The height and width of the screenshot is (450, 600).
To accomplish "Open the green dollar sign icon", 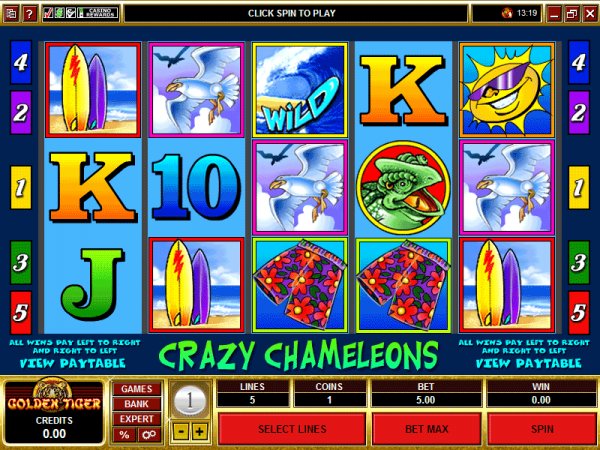I will coord(59,13).
